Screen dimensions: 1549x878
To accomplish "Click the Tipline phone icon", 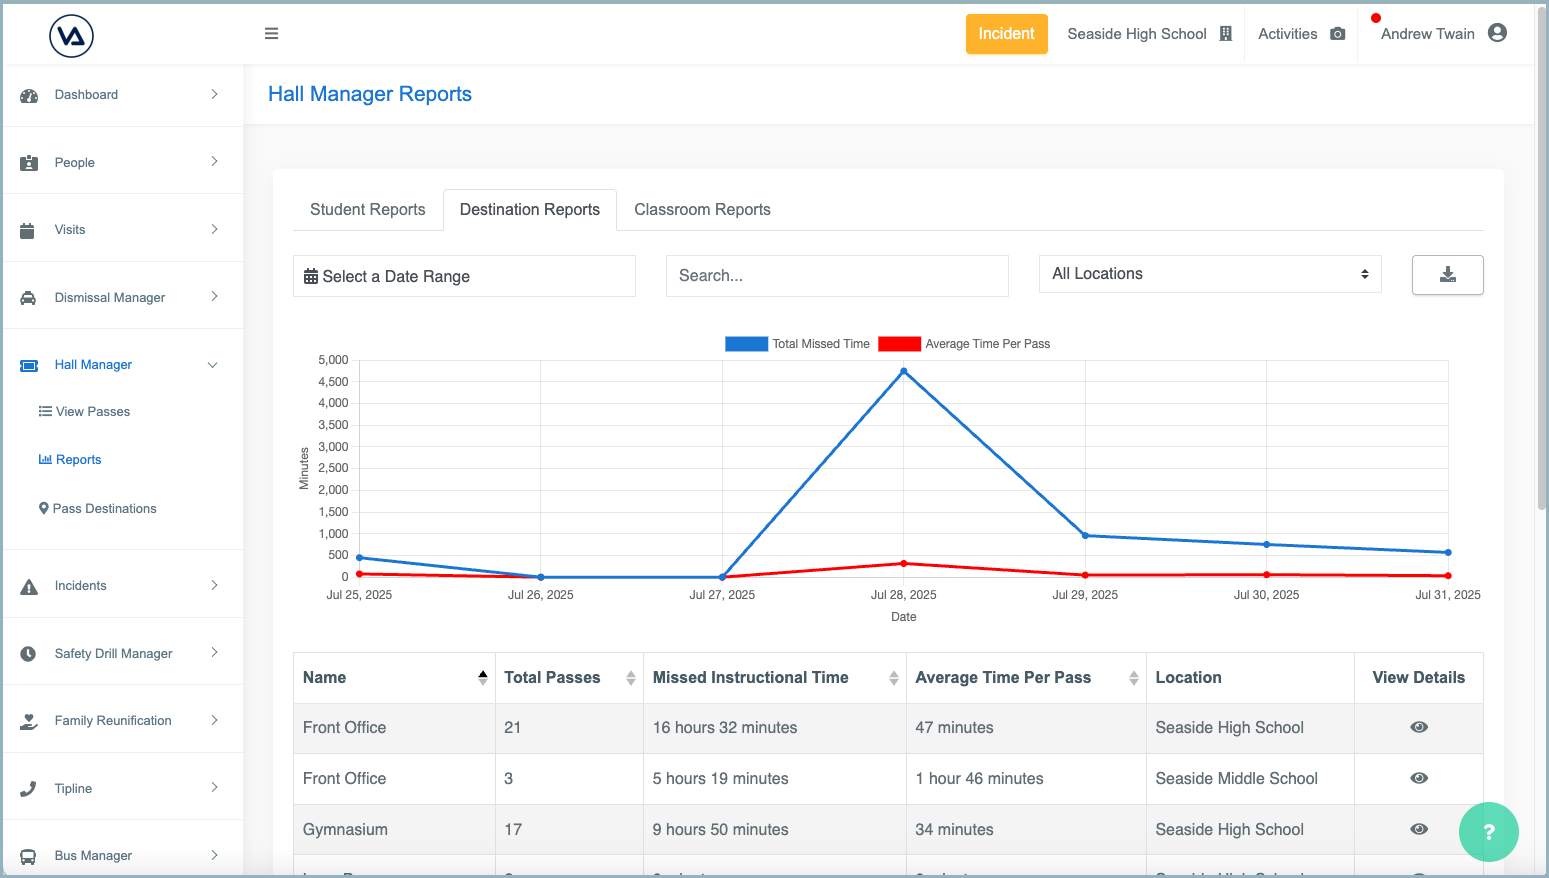I will tap(28, 789).
